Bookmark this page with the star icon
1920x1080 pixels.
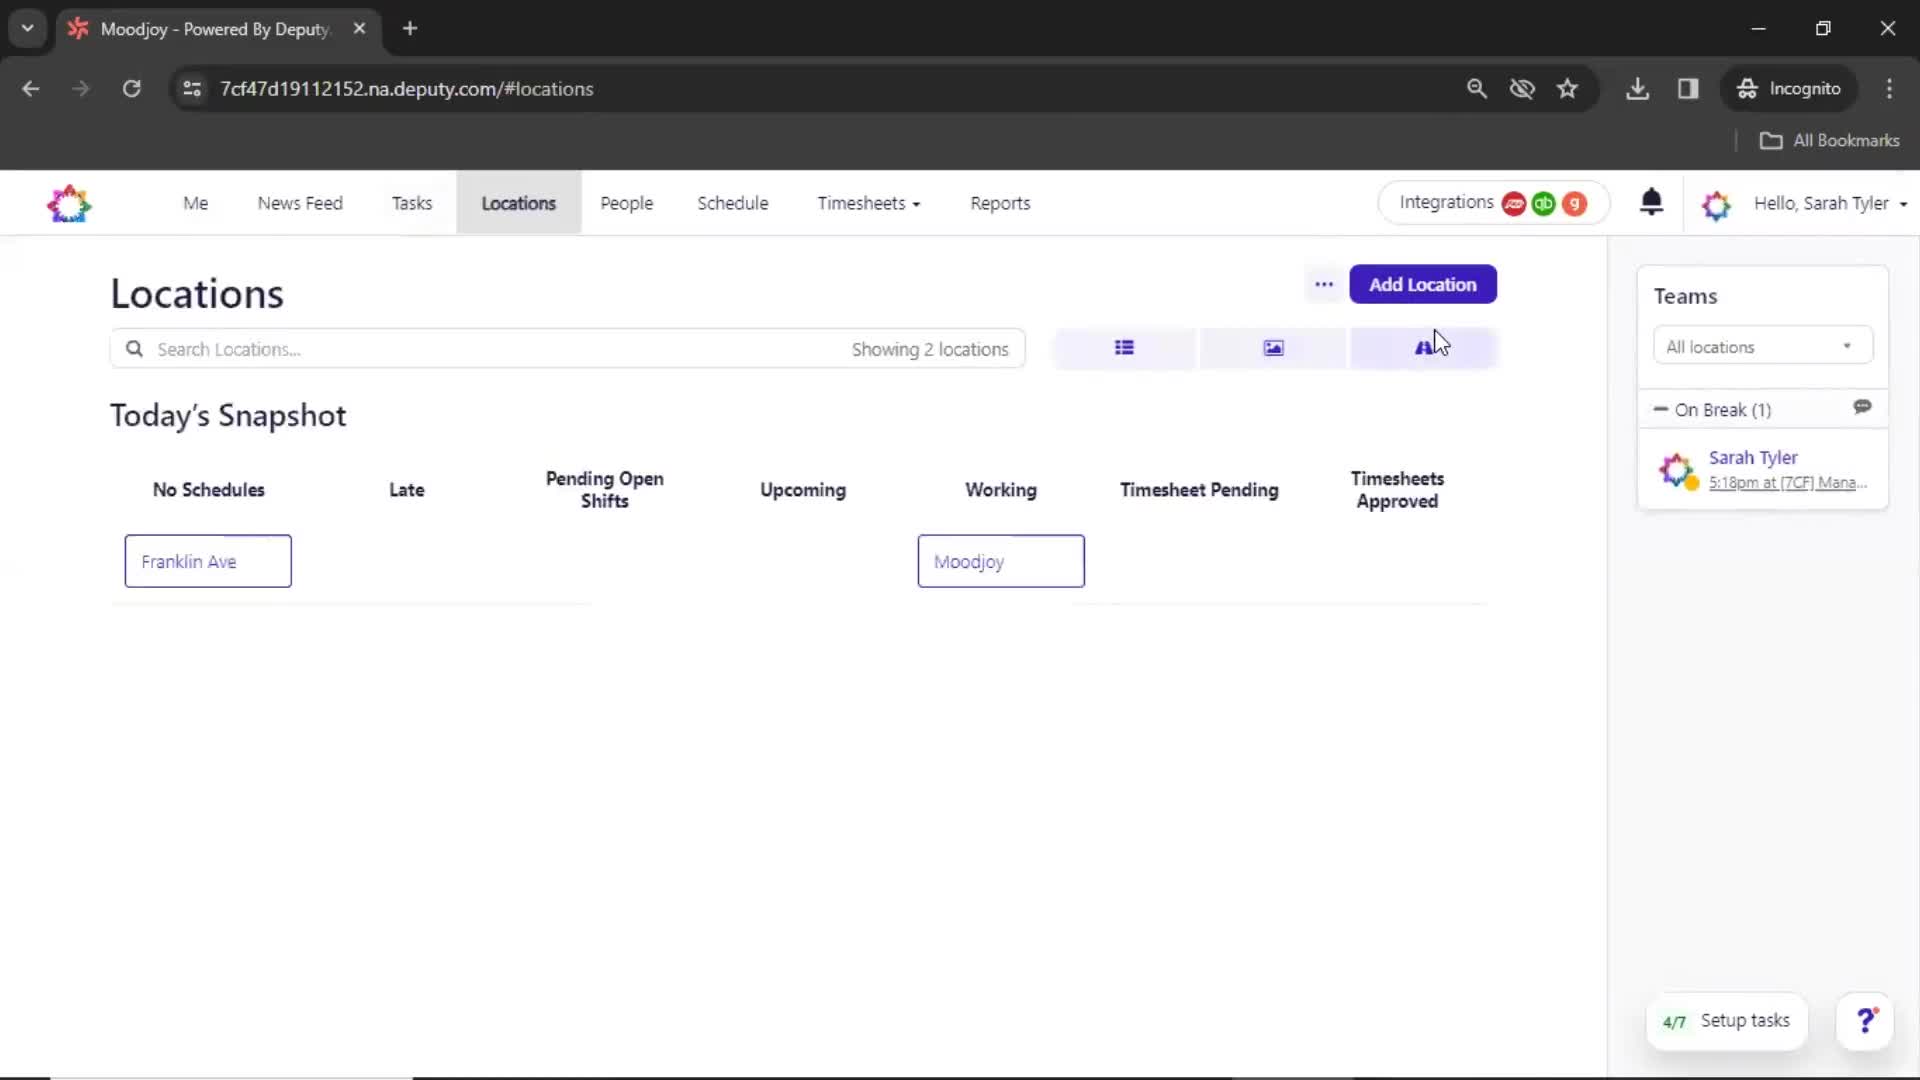(1567, 89)
